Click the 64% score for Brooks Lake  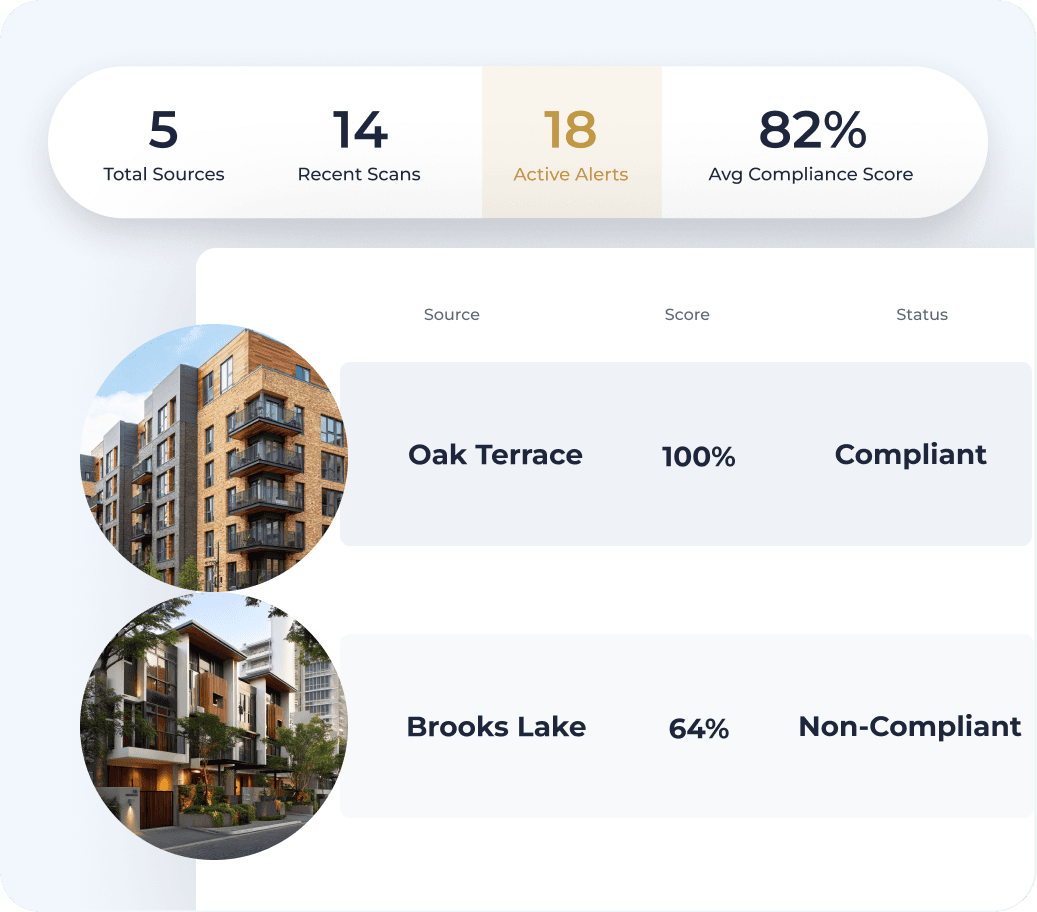point(698,729)
